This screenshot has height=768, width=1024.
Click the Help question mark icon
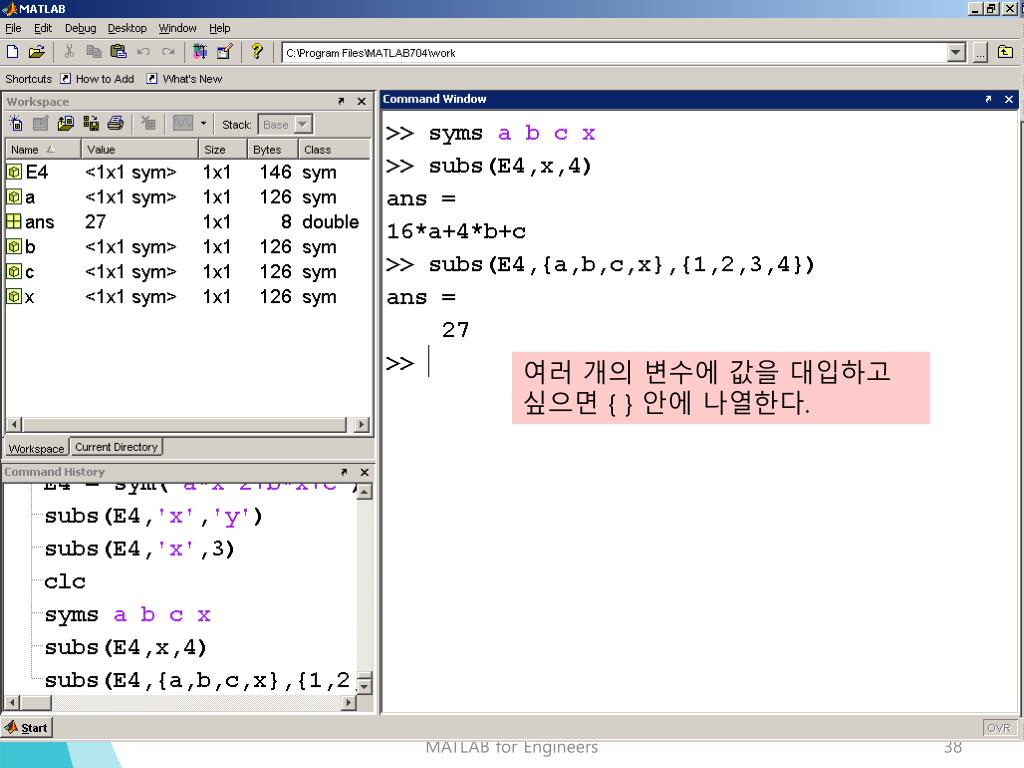click(257, 51)
